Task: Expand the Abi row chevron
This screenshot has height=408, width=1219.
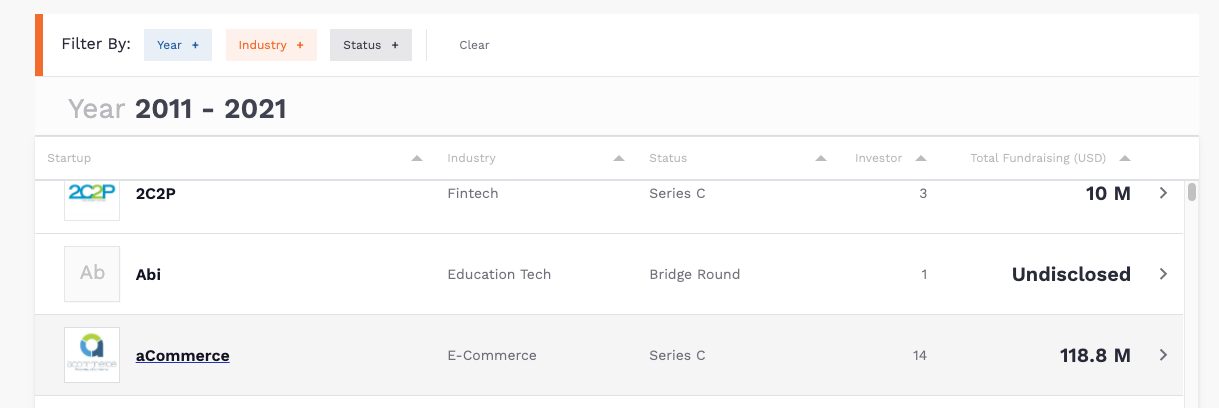Action: (1163, 274)
